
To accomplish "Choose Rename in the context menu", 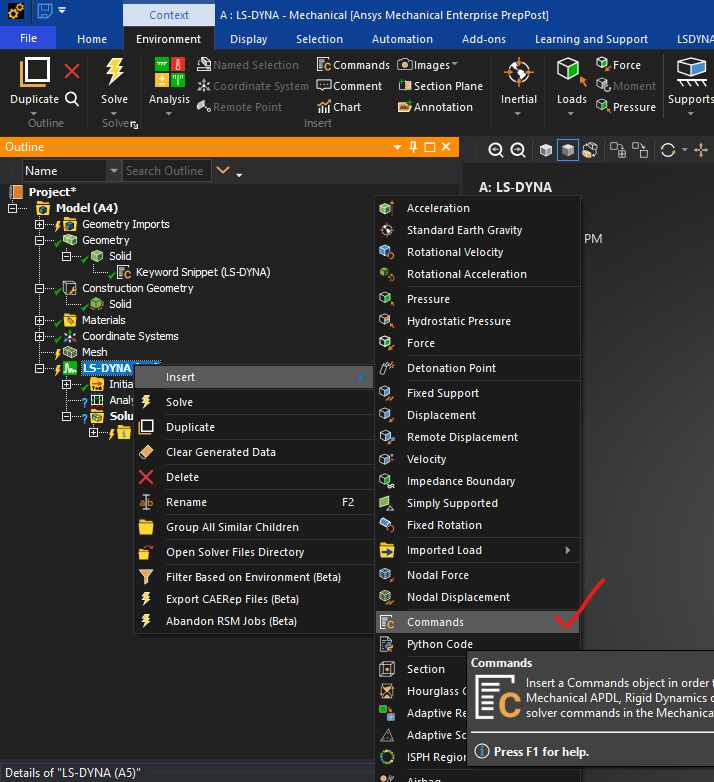I will 254,502.
